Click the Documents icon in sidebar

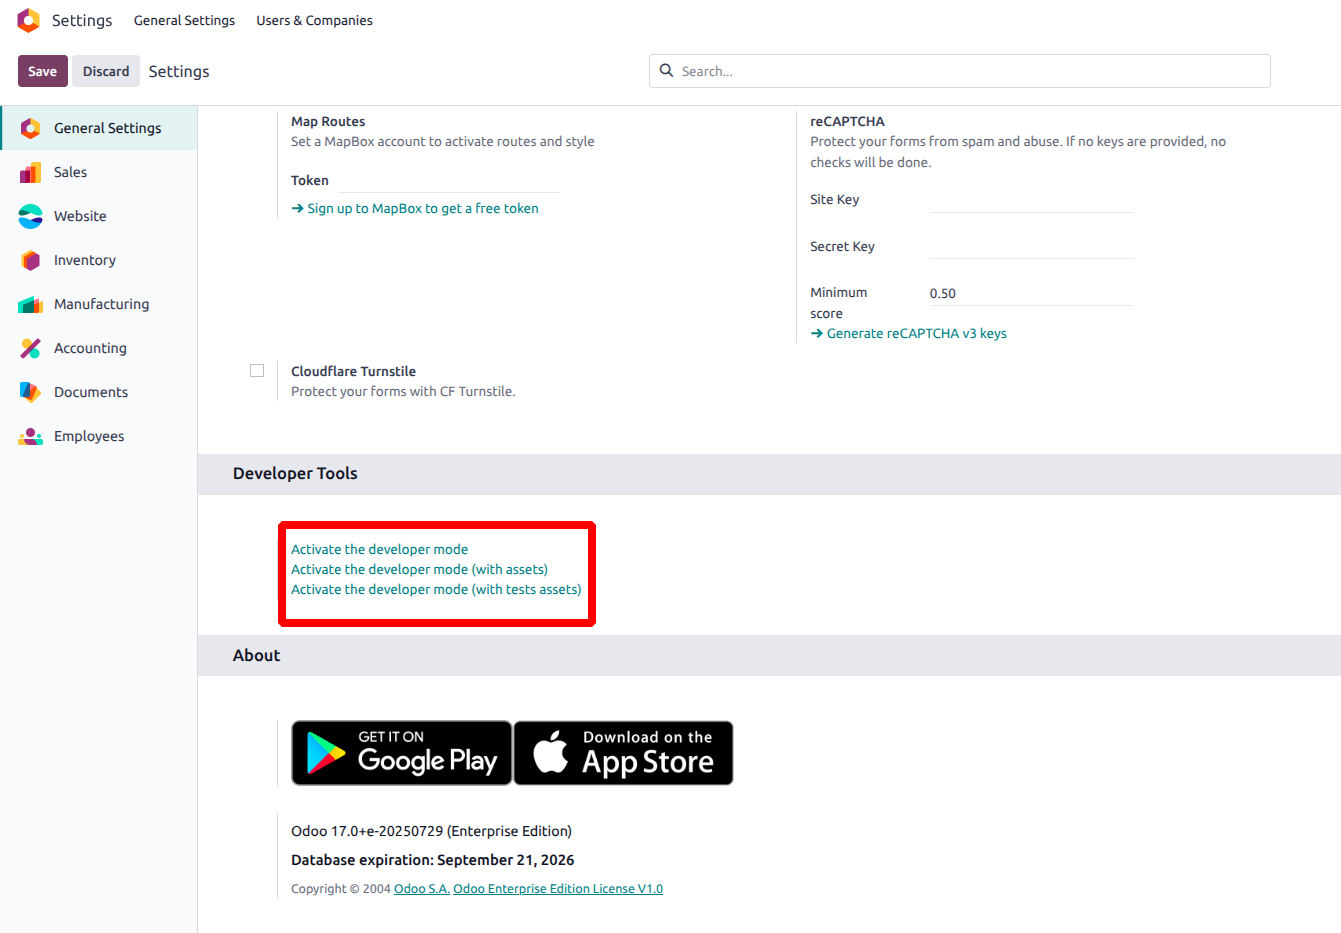(30, 392)
